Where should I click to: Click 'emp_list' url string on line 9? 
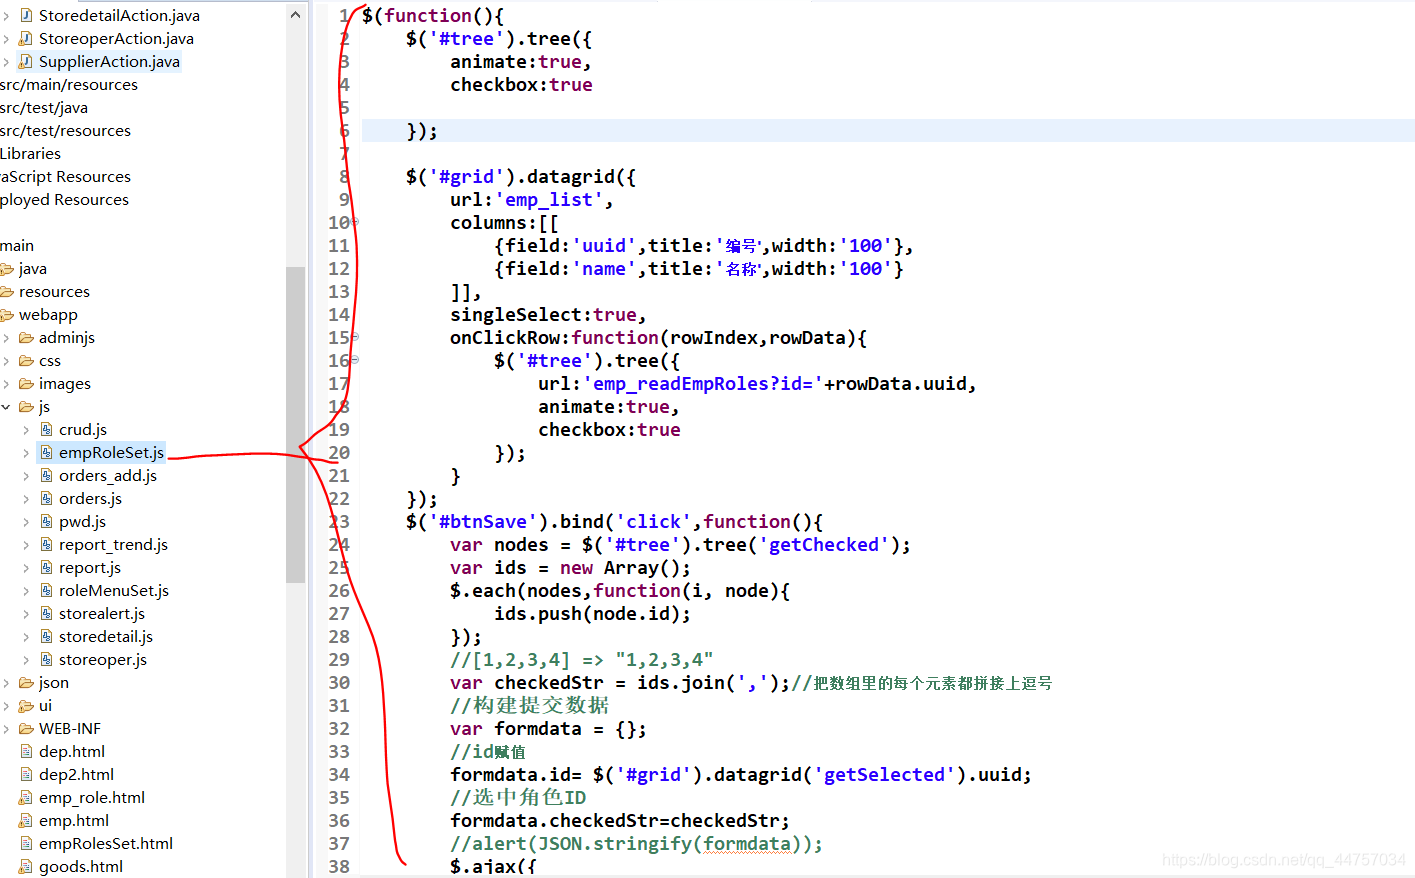click(x=549, y=199)
